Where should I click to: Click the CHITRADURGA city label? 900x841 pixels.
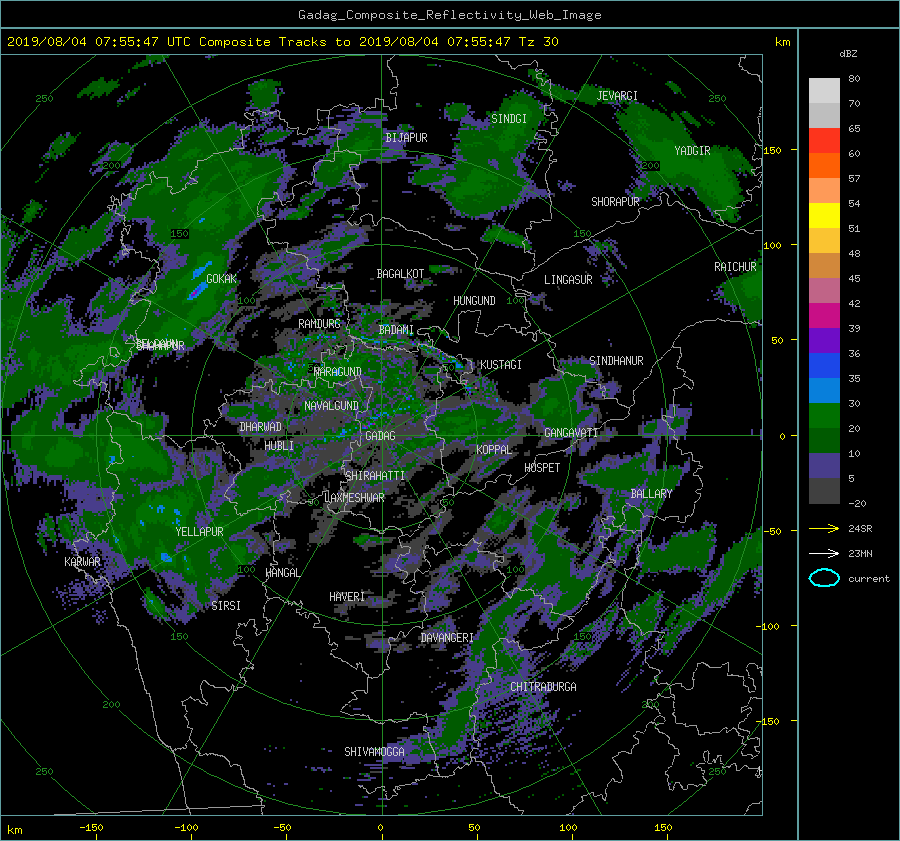tap(543, 687)
